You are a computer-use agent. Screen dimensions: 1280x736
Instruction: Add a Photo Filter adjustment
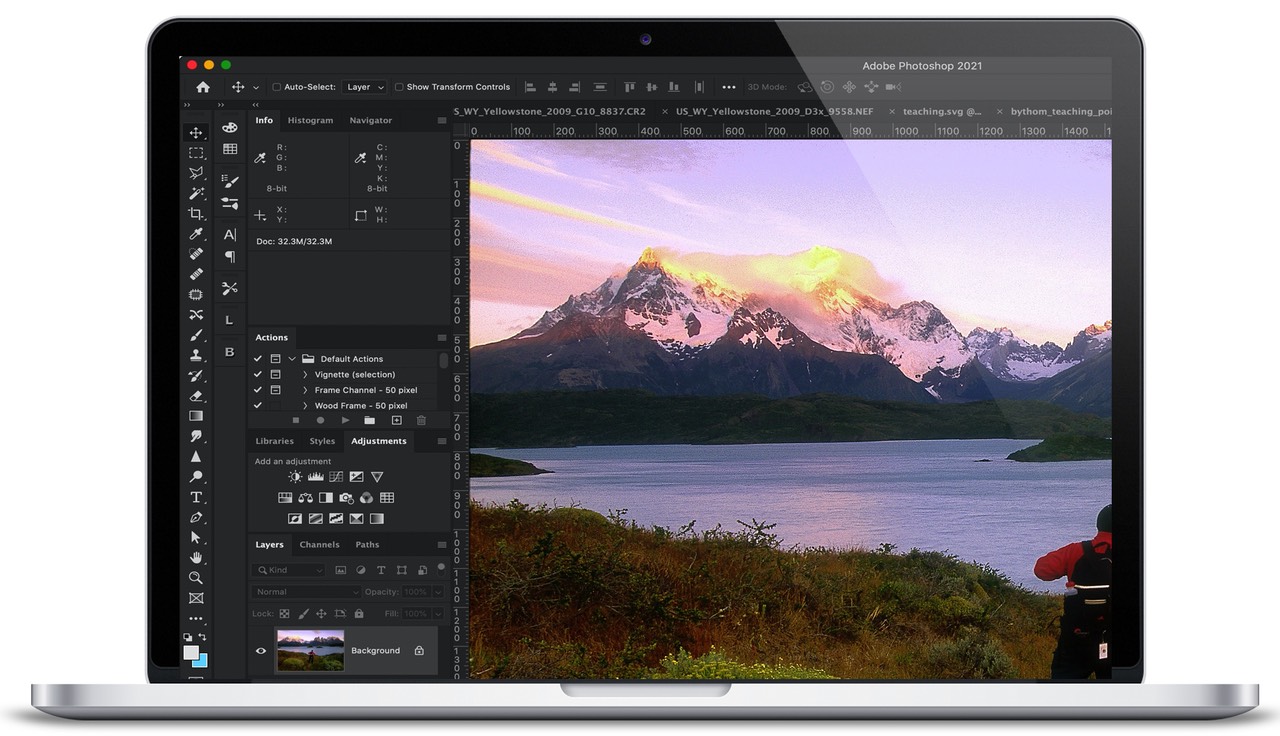pyautogui.click(x=346, y=498)
